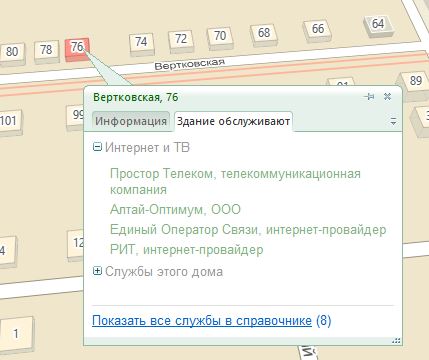This screenshot has height=360, width=429.
Task: Pin the Вертковская, 76 info popup
Action: point(369,97)
